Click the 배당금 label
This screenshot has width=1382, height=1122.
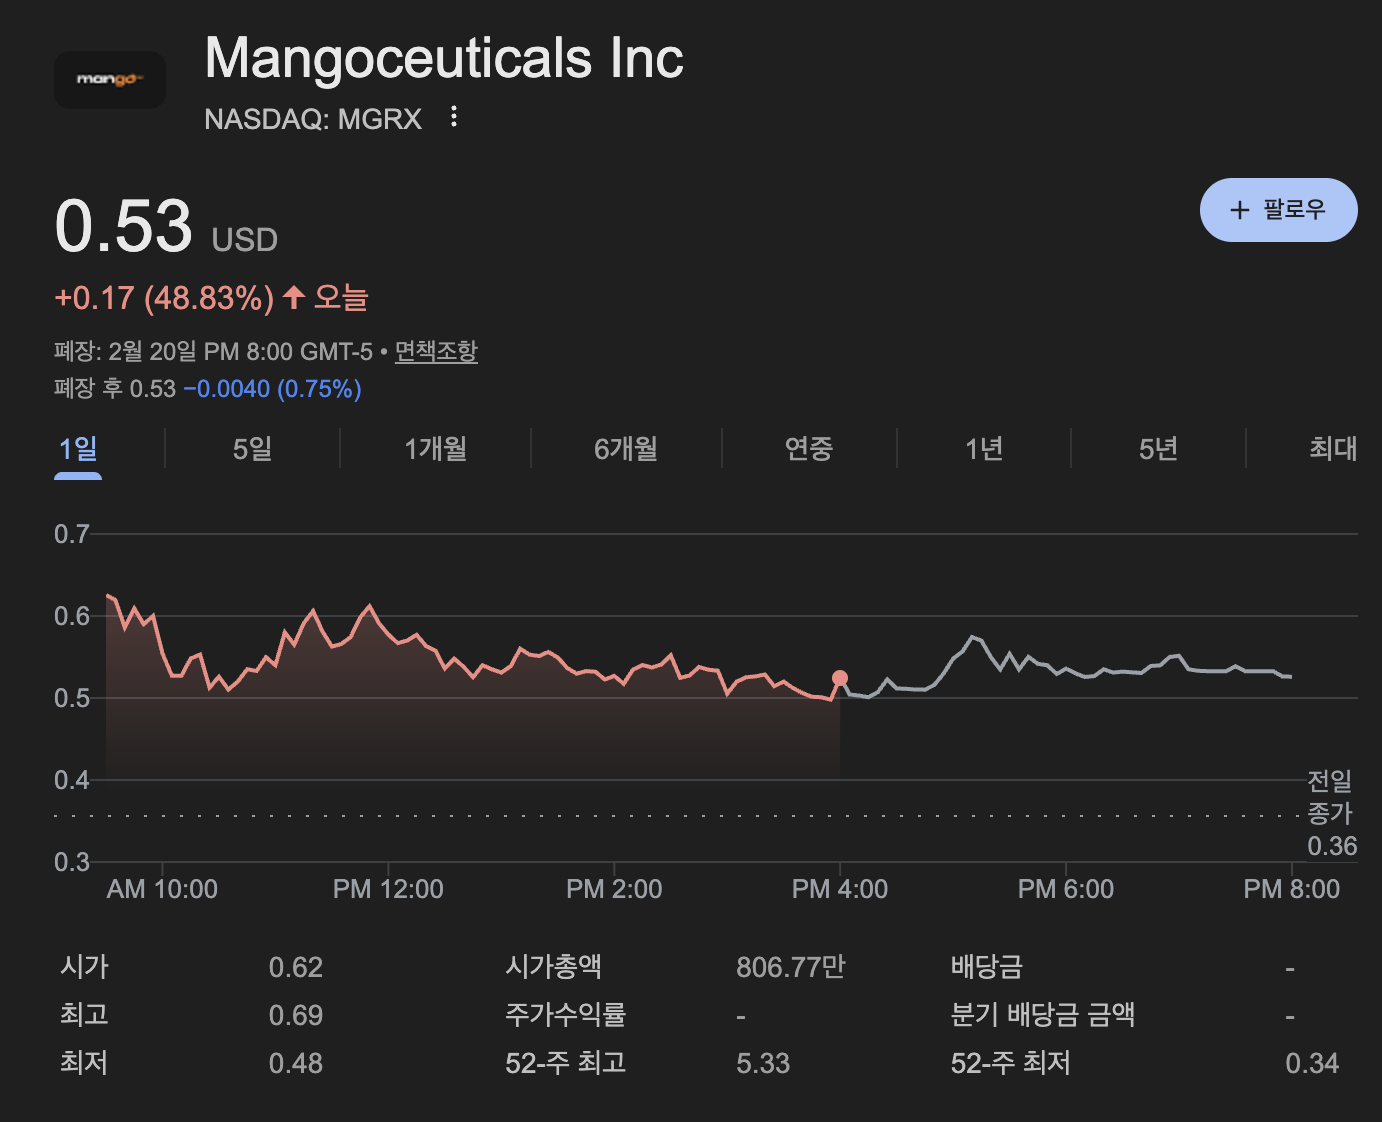click(986, 967)
